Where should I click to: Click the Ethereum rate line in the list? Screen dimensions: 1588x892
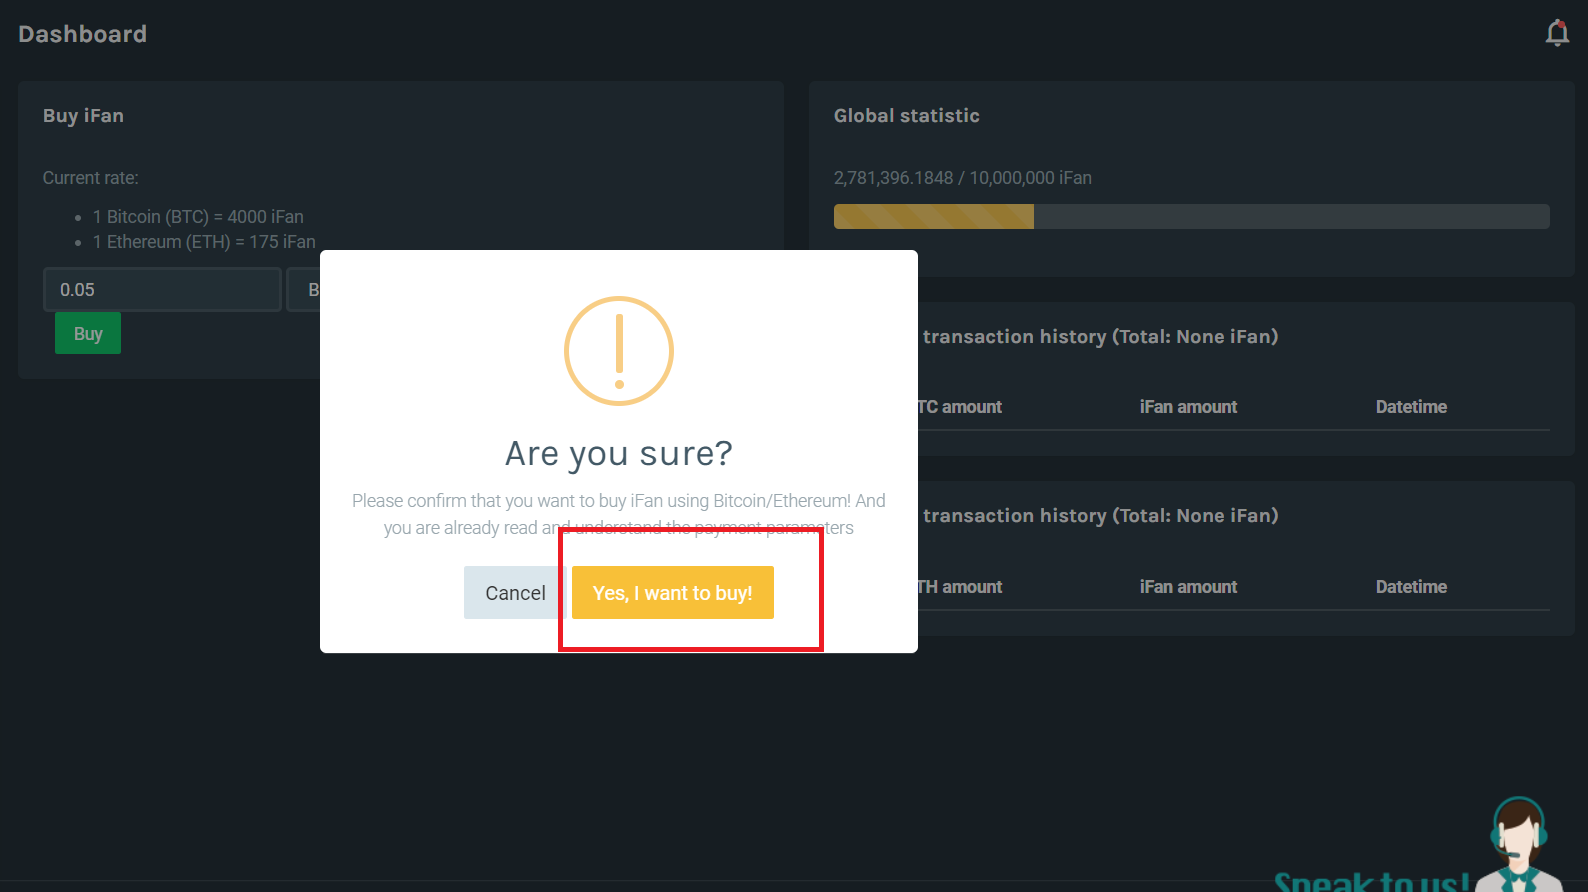(x=204, y=242)
